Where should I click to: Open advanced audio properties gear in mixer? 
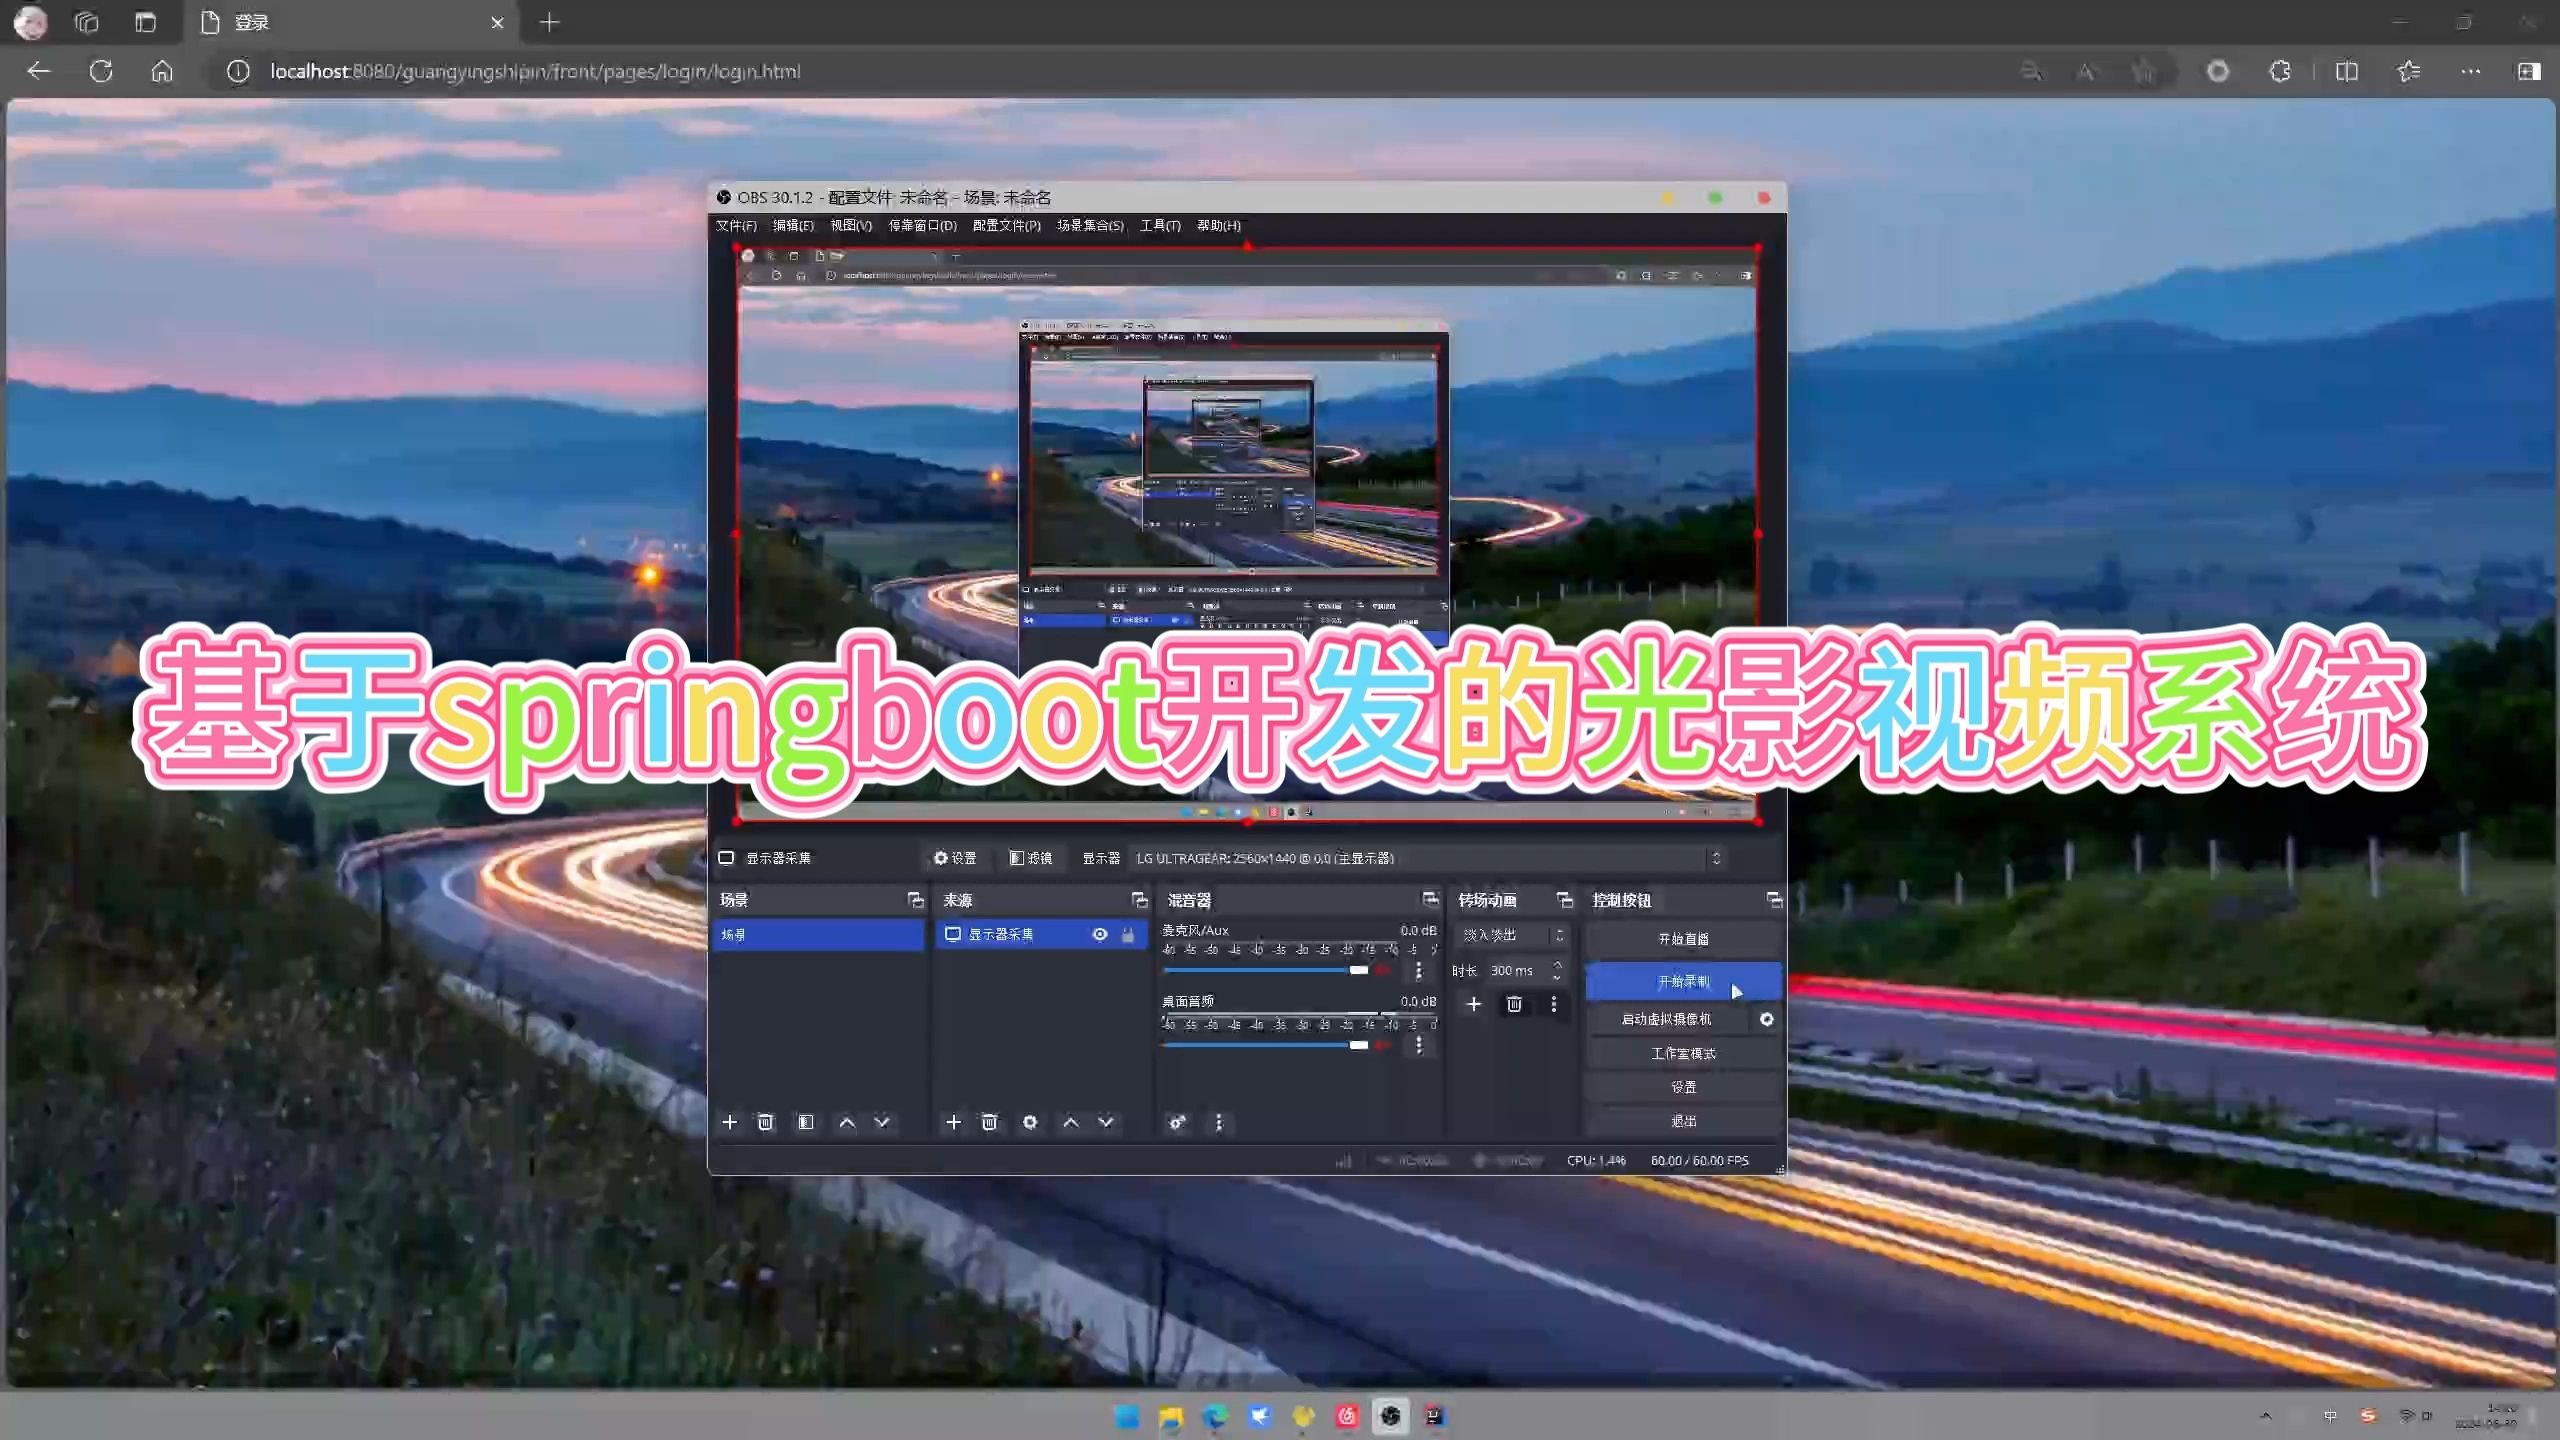pyautogui.click(x=1177, y=1122)
